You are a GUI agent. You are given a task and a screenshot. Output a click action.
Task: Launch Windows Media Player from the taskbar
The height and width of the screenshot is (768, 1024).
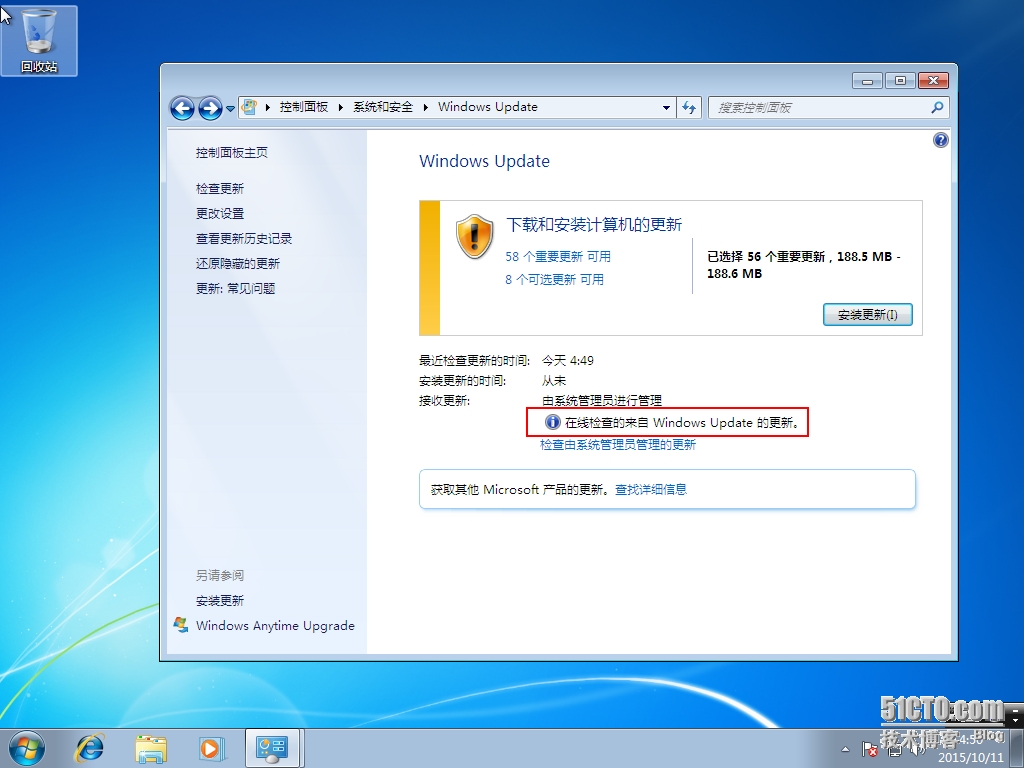(211, 748)
